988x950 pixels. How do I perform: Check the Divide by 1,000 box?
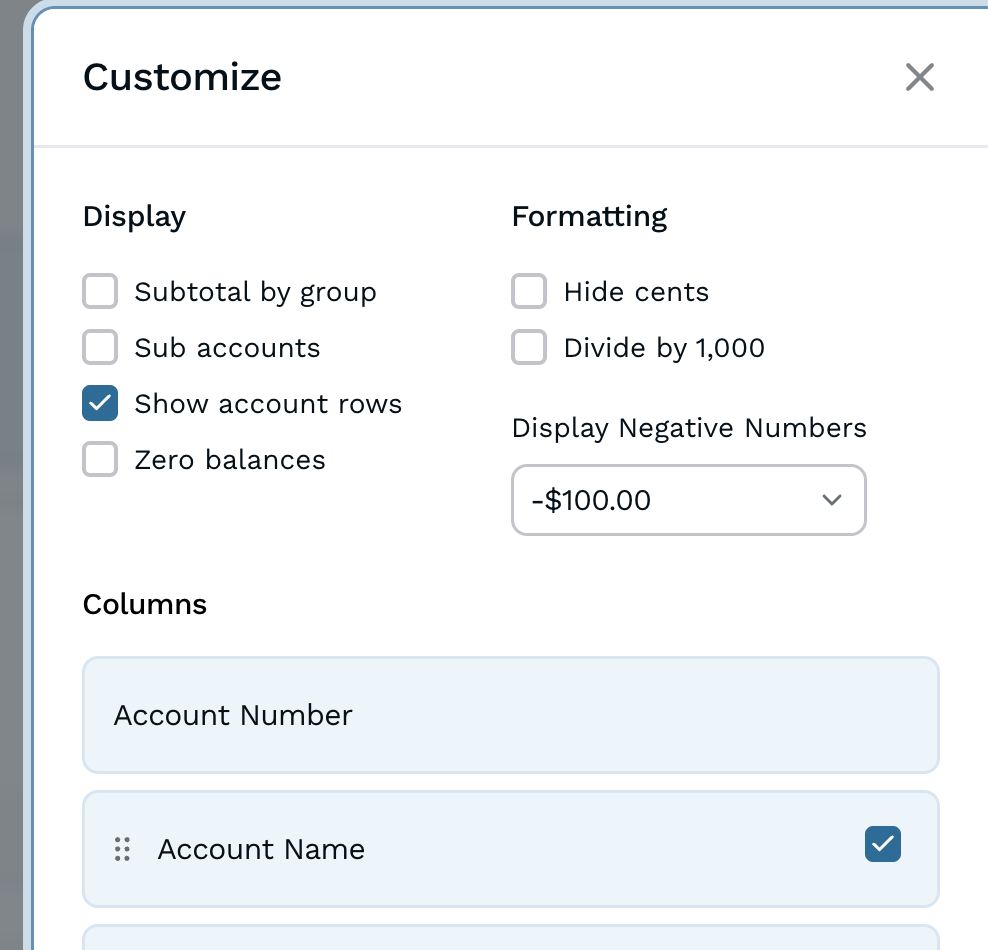(x=529, y=348)
